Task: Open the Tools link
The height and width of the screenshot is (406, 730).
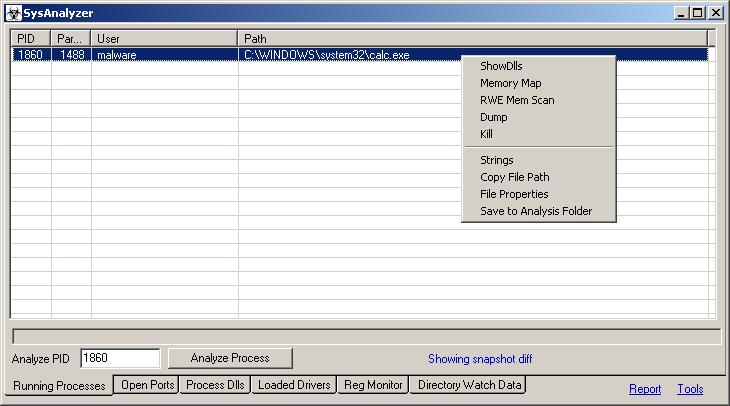Action: 690,389
